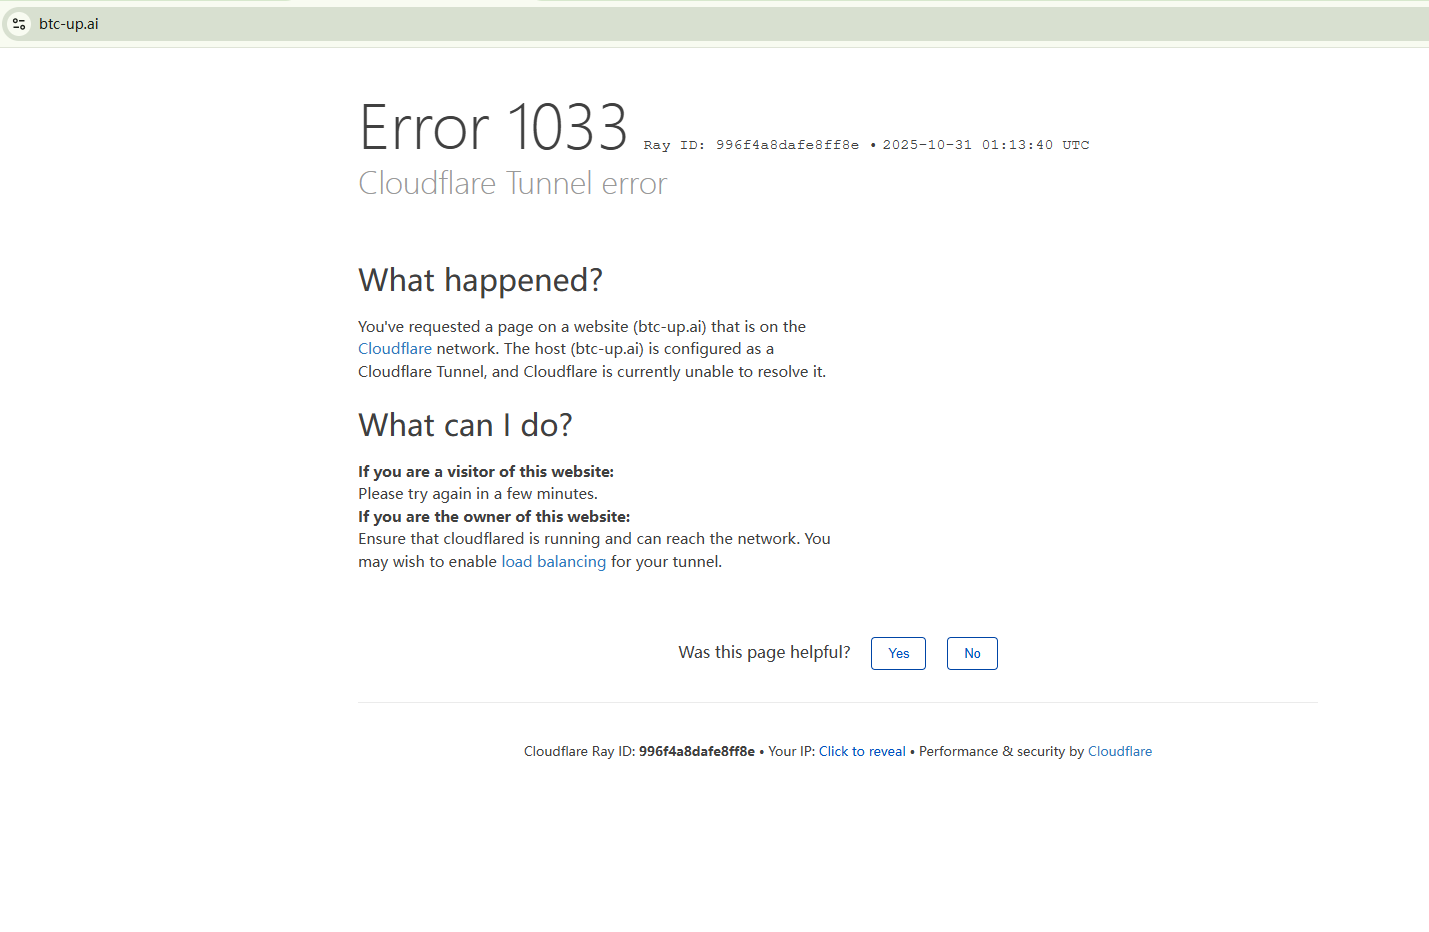Viewport: 1429px width, 932px height.
Task: Select 'Performance & security by' footer text
Action: coord(1001,752)
